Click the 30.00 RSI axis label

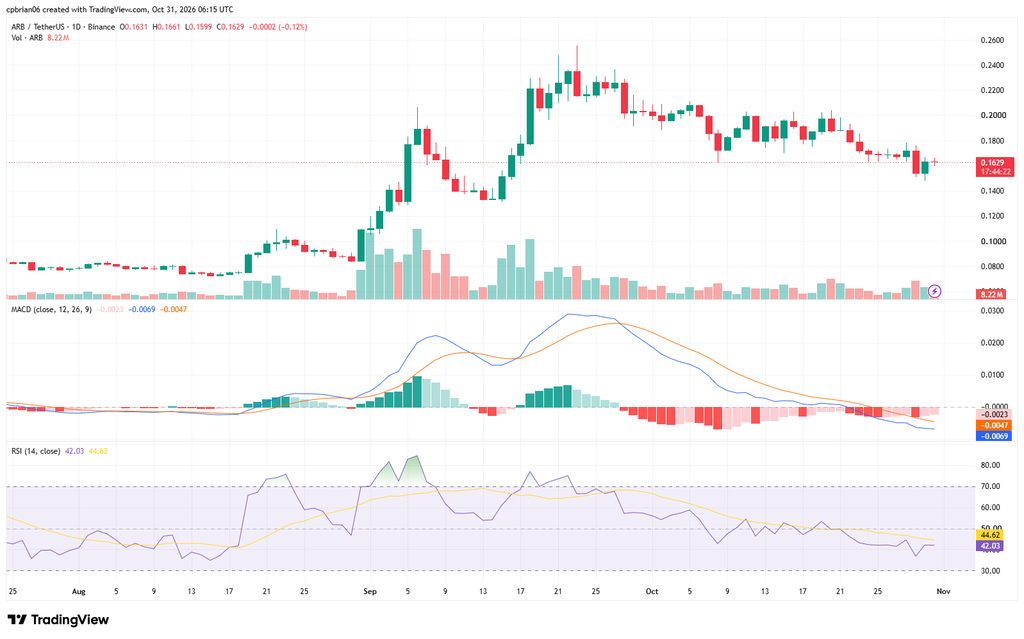991,571
